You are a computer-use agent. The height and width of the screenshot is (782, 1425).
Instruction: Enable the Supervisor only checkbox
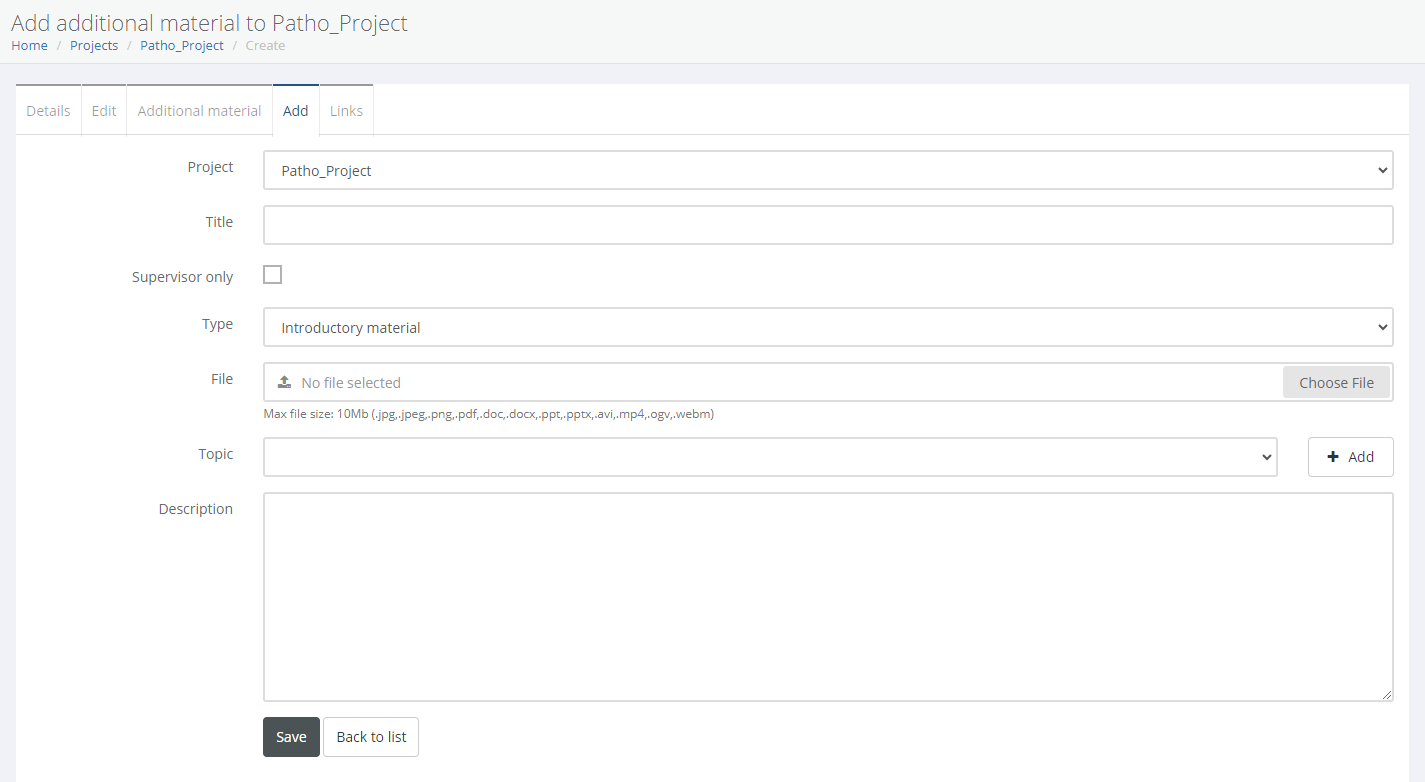click(x=273, y=275)
